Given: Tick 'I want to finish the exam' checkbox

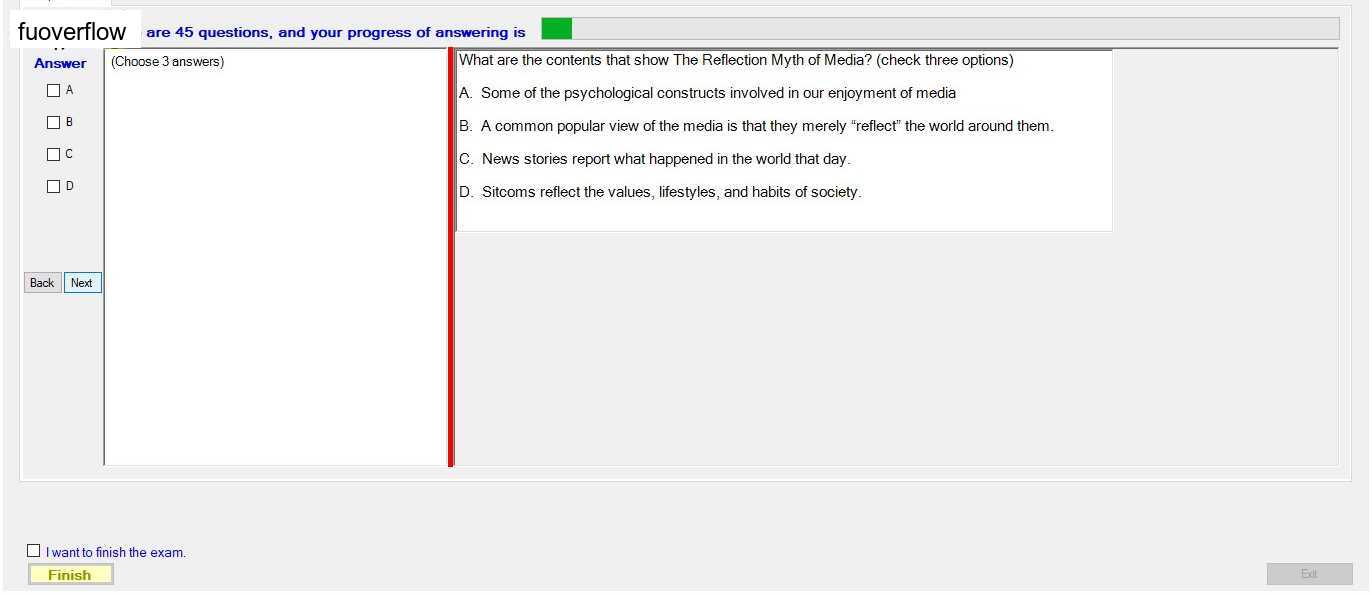Looking at the screenshot, I should [34, 551].
